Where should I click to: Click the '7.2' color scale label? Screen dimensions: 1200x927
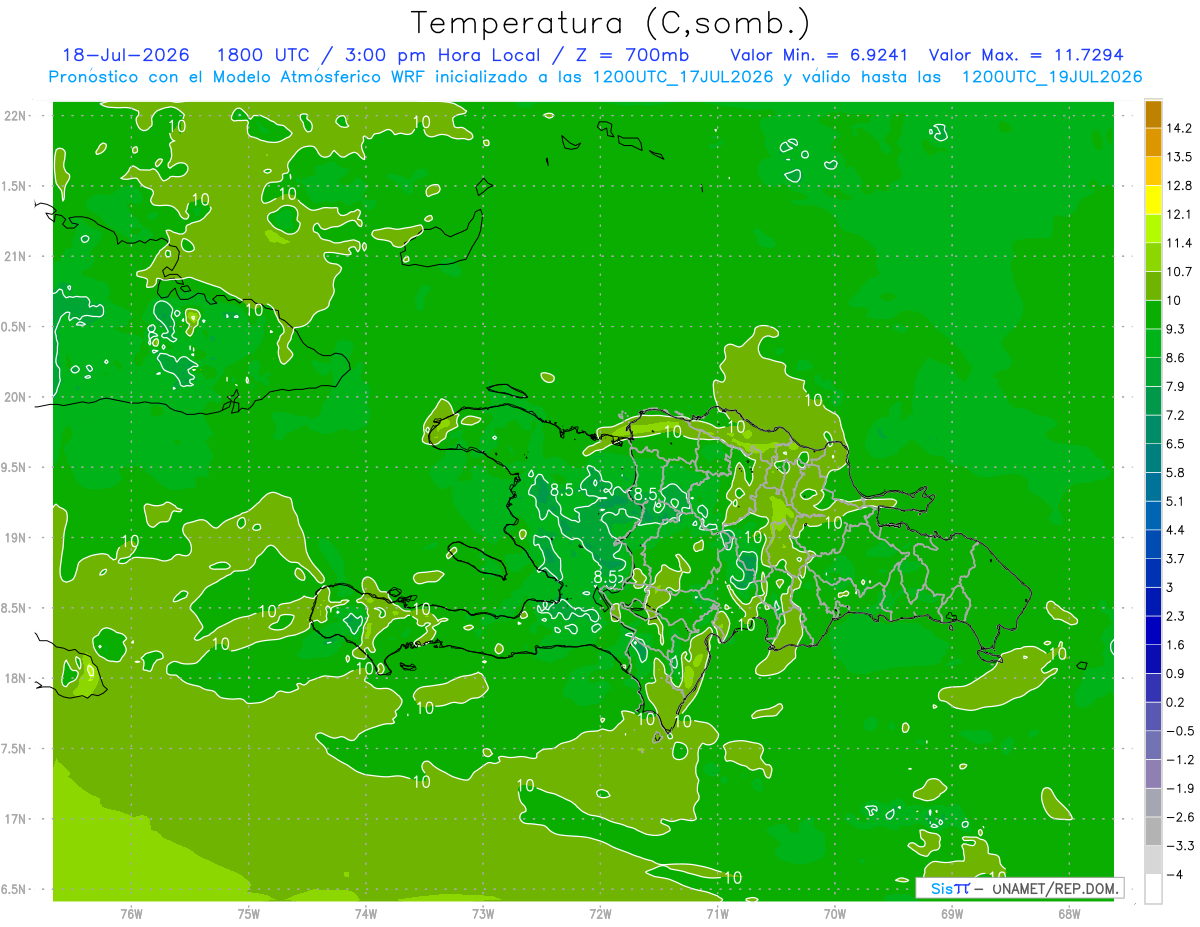point(1177,415)
